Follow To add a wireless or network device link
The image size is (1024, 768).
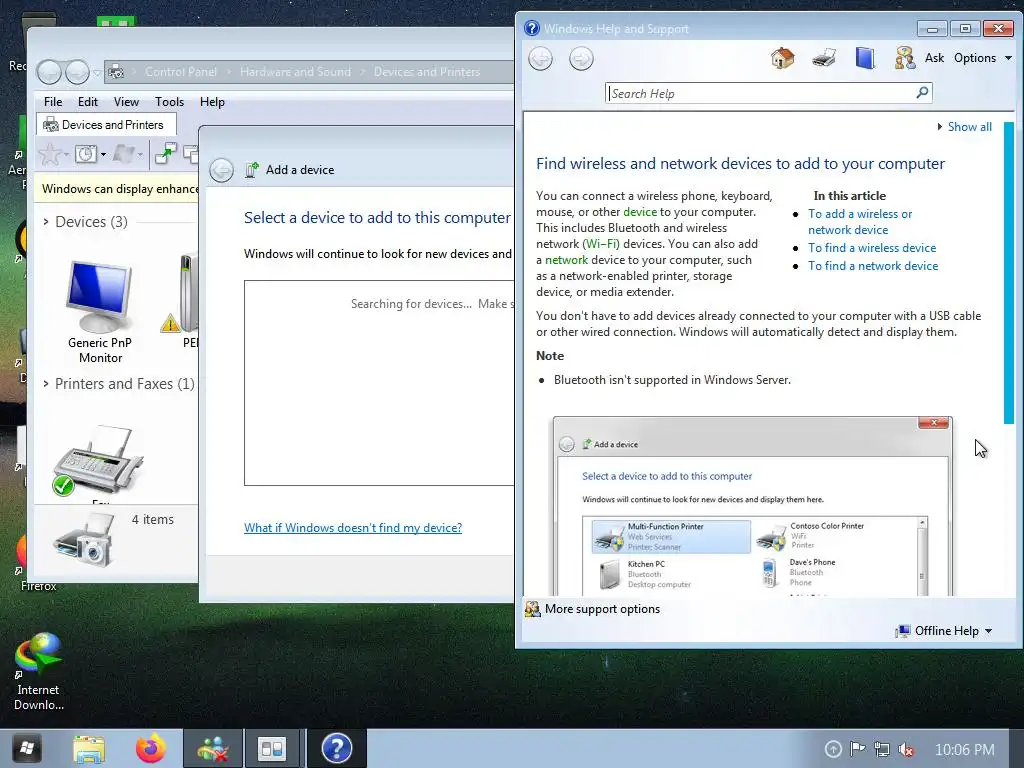pos(860,222)
